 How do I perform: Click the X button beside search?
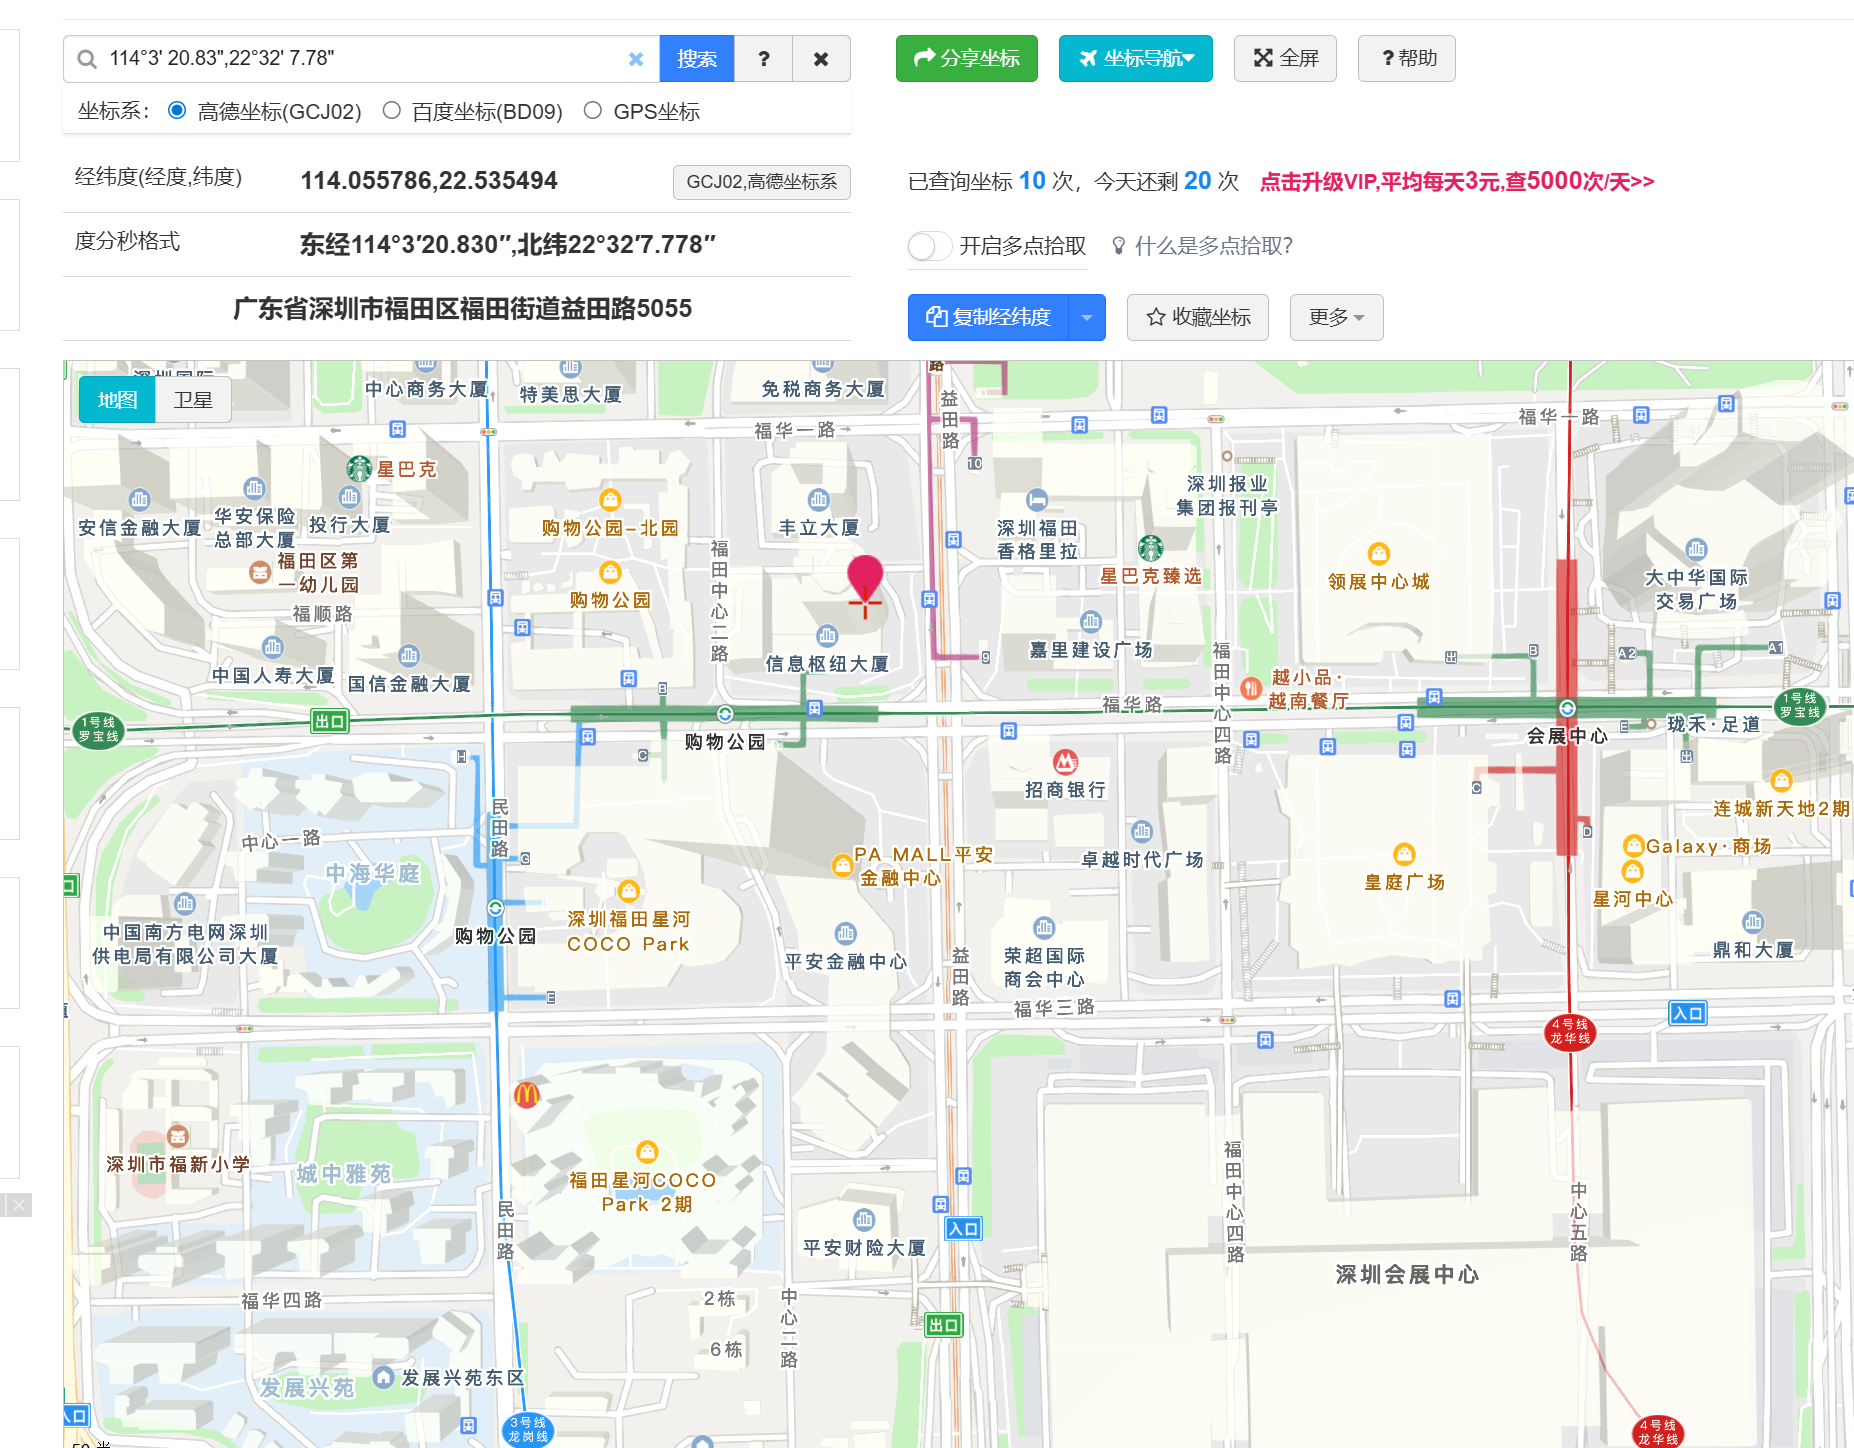pyautogui.click(x=821, y=59)
